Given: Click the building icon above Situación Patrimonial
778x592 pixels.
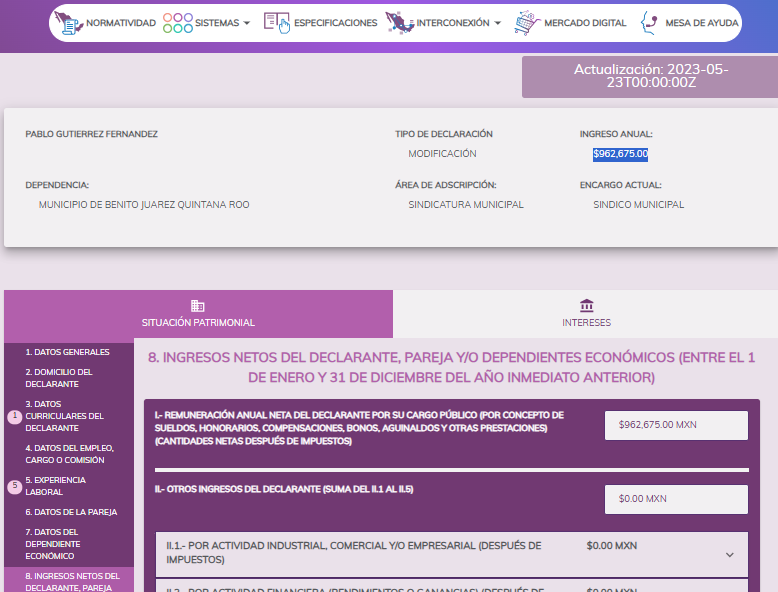Looking at the screenshot, I should tap(198, 306).
